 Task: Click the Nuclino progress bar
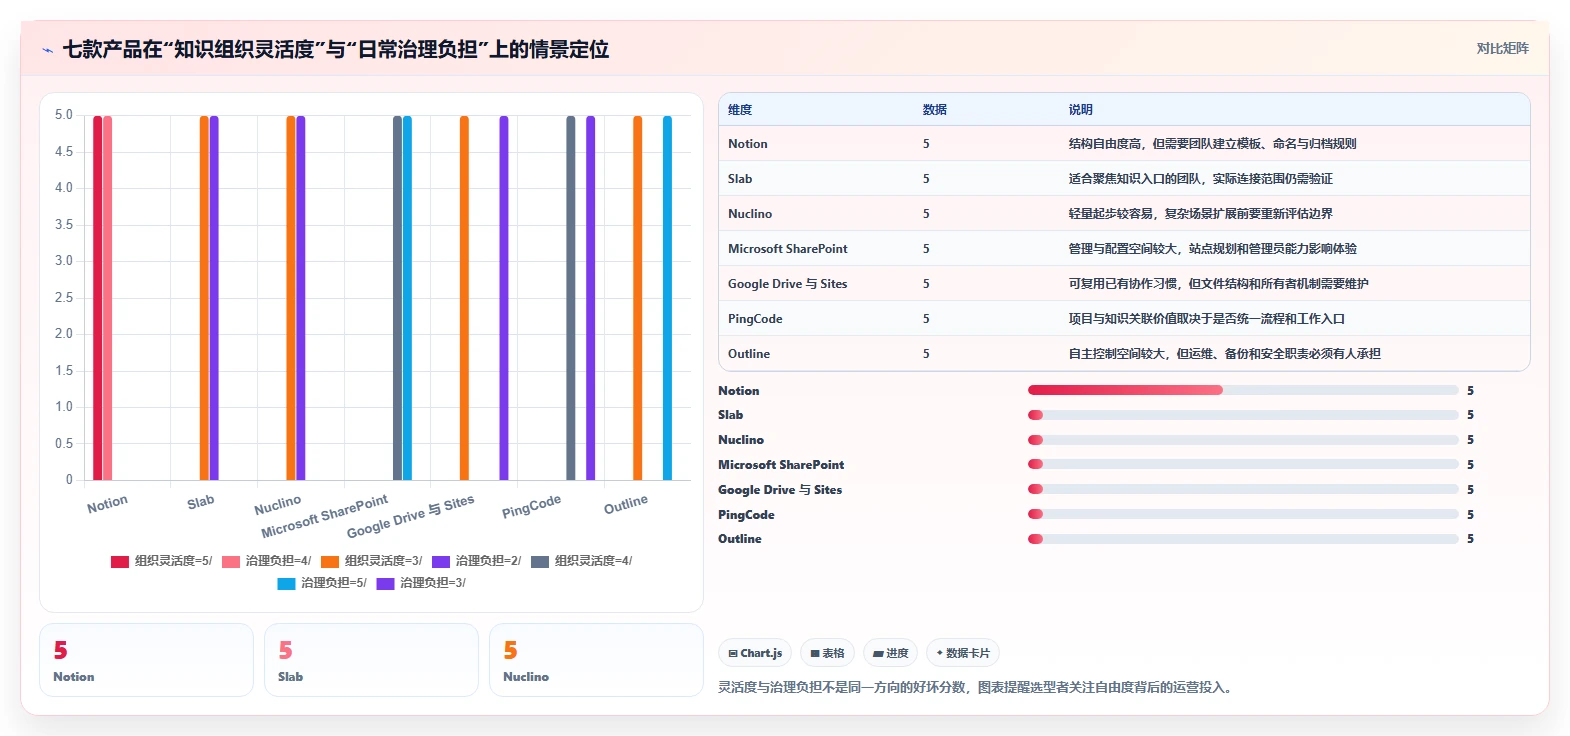(1243, 440)
